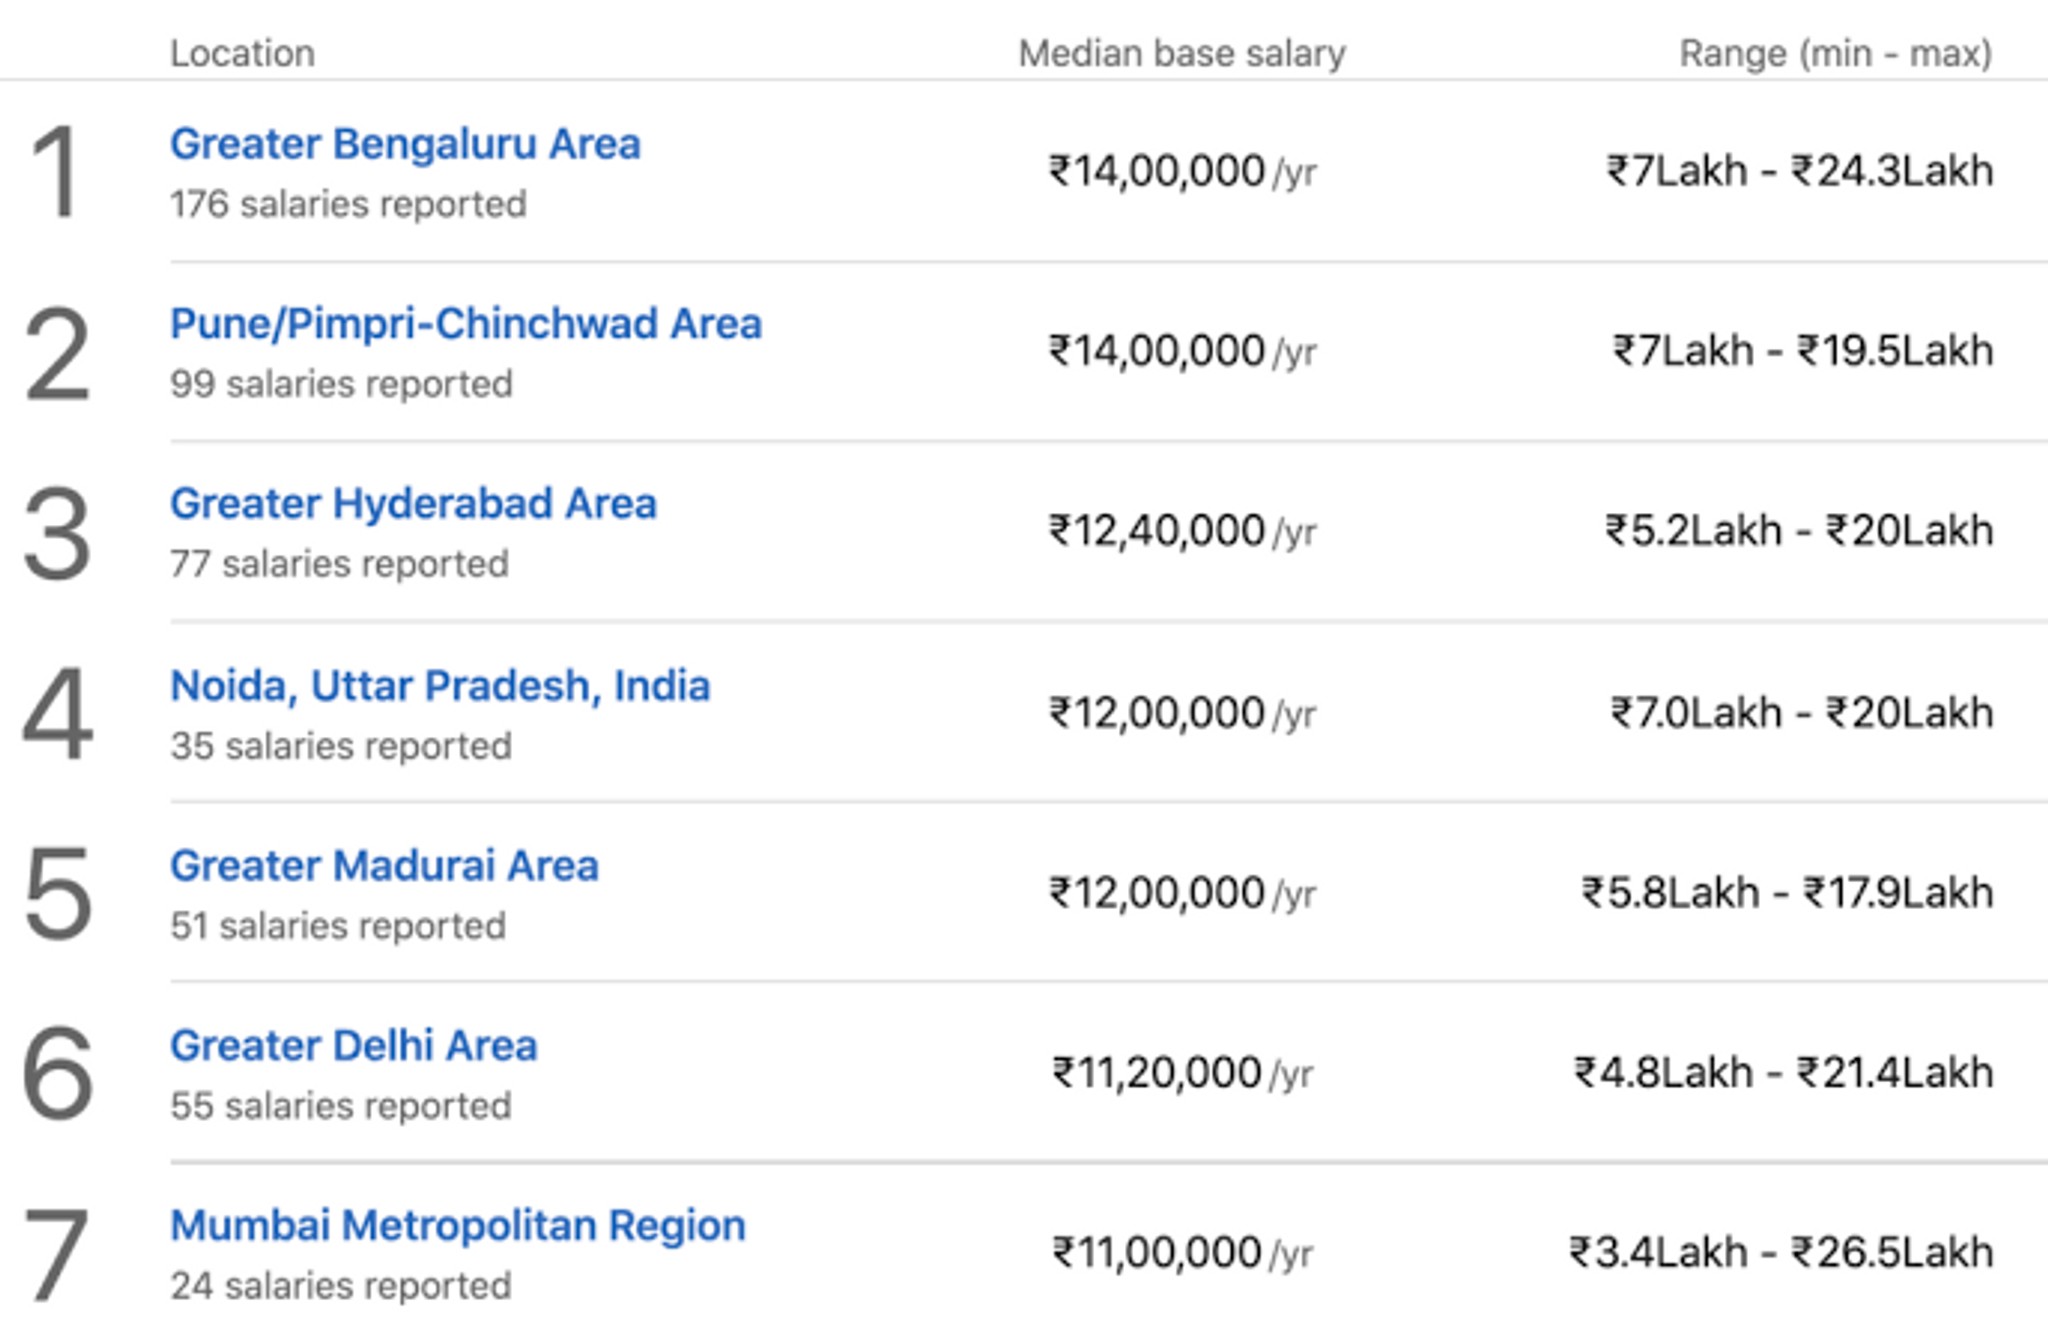Screen dimensions: 2048x1334
Task: Select the 176 salaries reported text
Action: pyautogui.click(x=348, y=204)
